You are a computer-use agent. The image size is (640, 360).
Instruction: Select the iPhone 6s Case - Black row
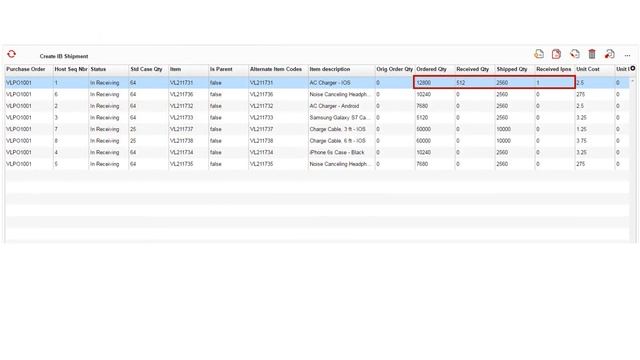[317, 152]
